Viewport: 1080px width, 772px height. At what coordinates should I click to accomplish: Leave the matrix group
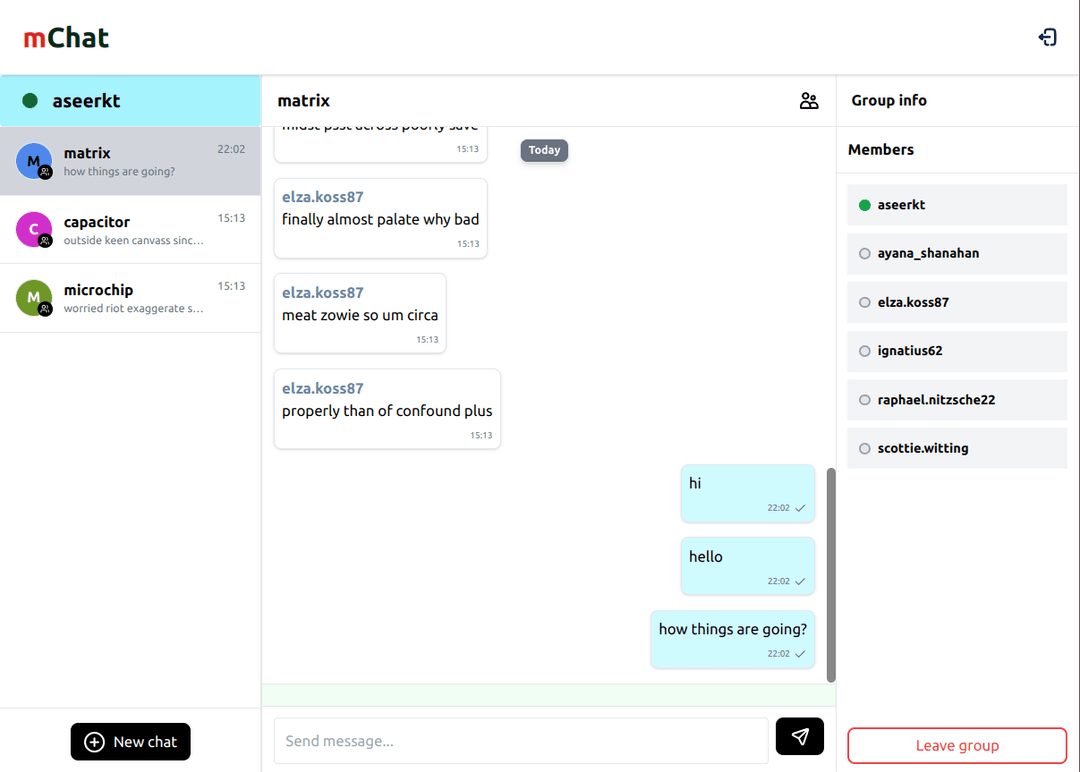point(957,746)
